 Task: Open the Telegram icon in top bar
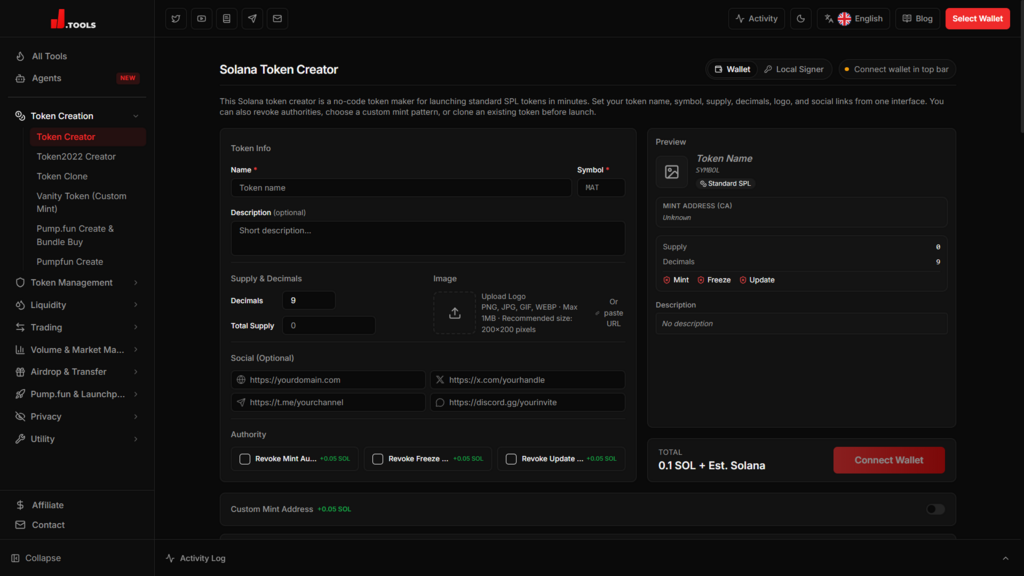(252, 18)
